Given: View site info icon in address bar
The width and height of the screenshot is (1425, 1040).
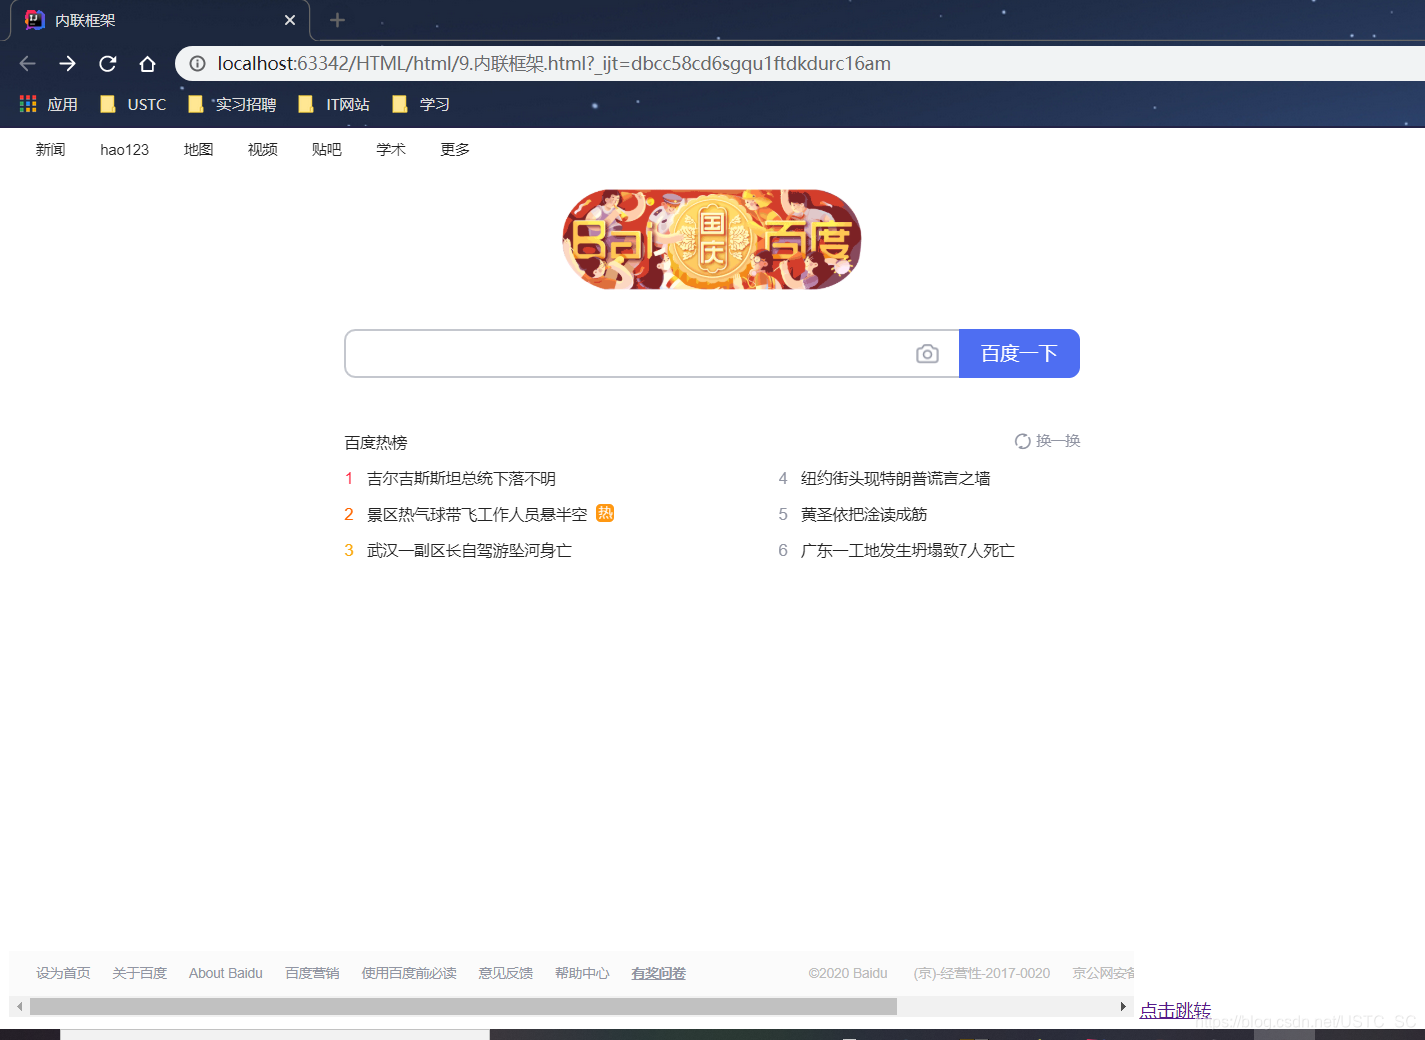Looking at the screenshot, I should pos(198,64).
